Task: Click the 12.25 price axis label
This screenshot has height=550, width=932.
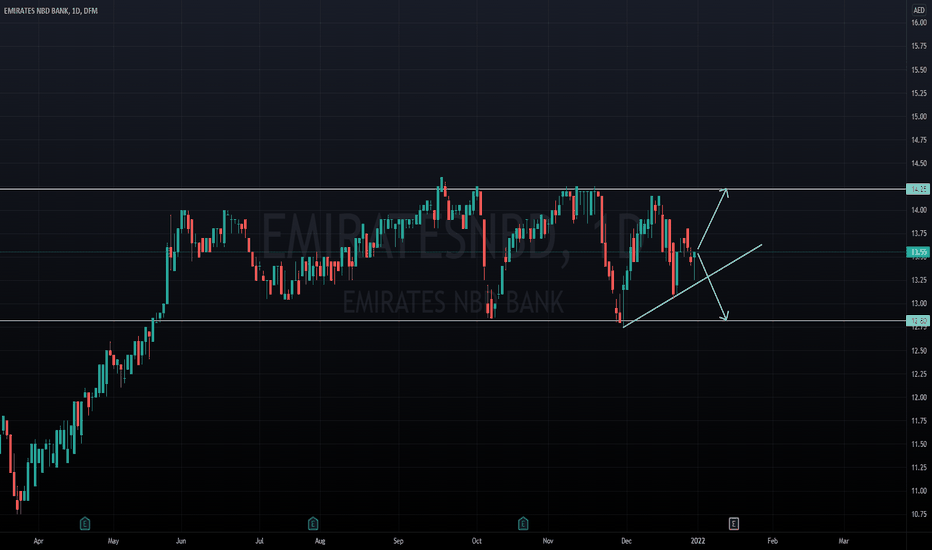Action: 919,374
